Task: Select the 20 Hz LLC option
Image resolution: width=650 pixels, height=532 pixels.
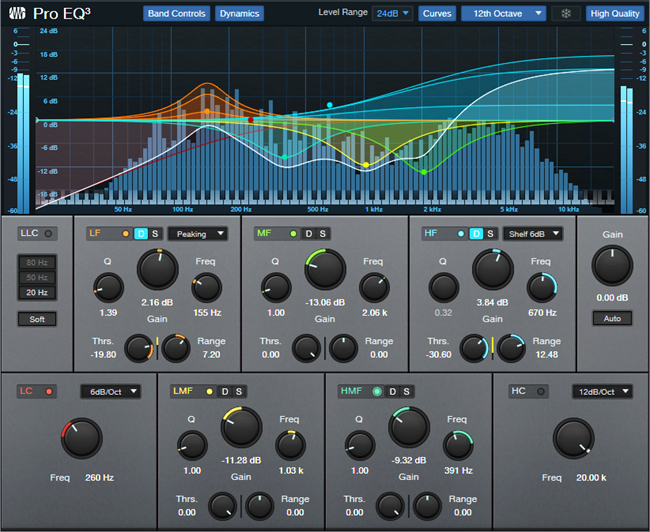Action: point(37,292)
